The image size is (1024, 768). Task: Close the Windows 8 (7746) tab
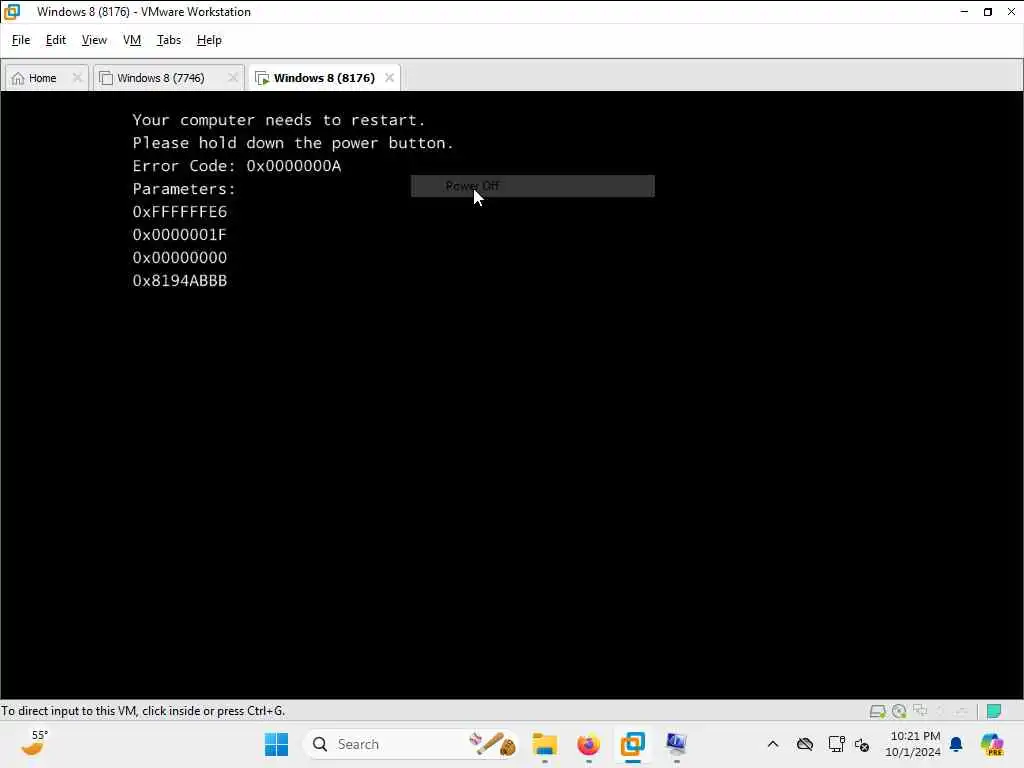pyautogui.click(x=232, y=78)
